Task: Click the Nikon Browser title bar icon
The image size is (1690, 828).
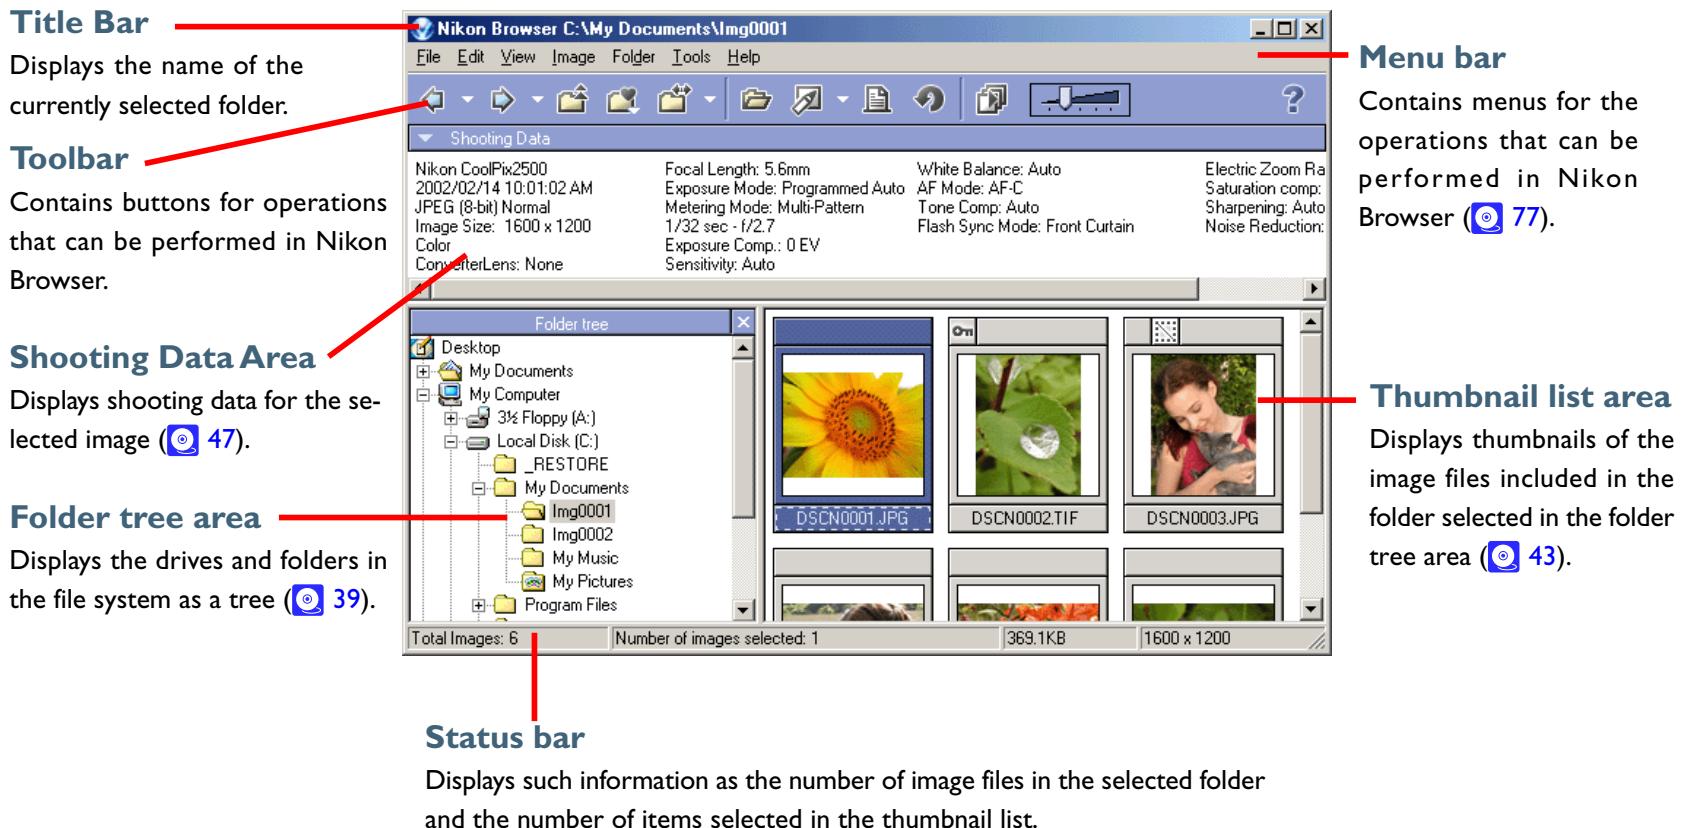Action: coord(423,29)
